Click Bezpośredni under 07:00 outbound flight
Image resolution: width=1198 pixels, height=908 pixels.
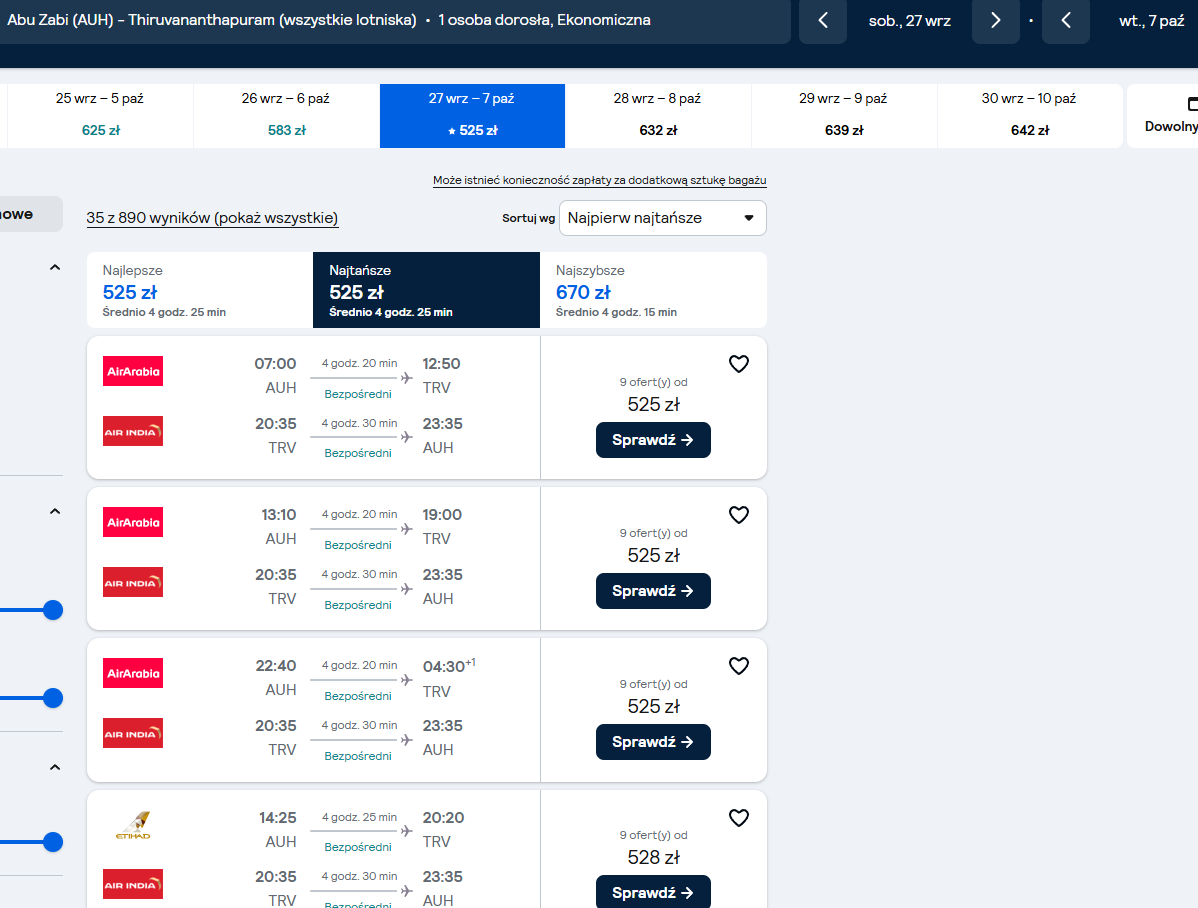(358, 394)
